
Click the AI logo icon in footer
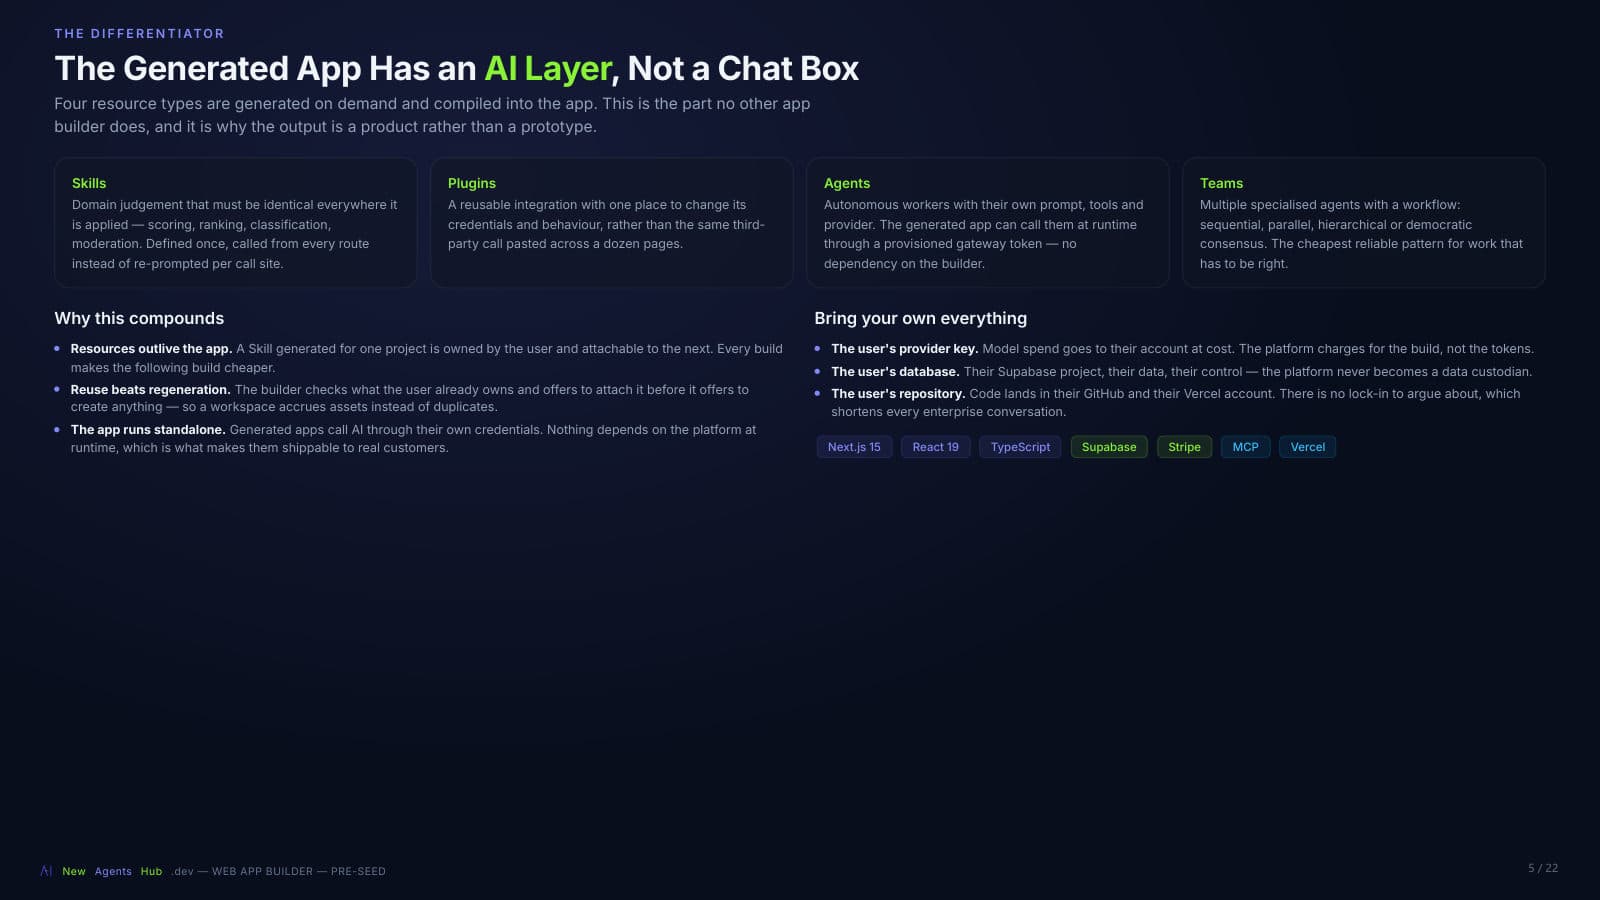click(x=46, y=871)
